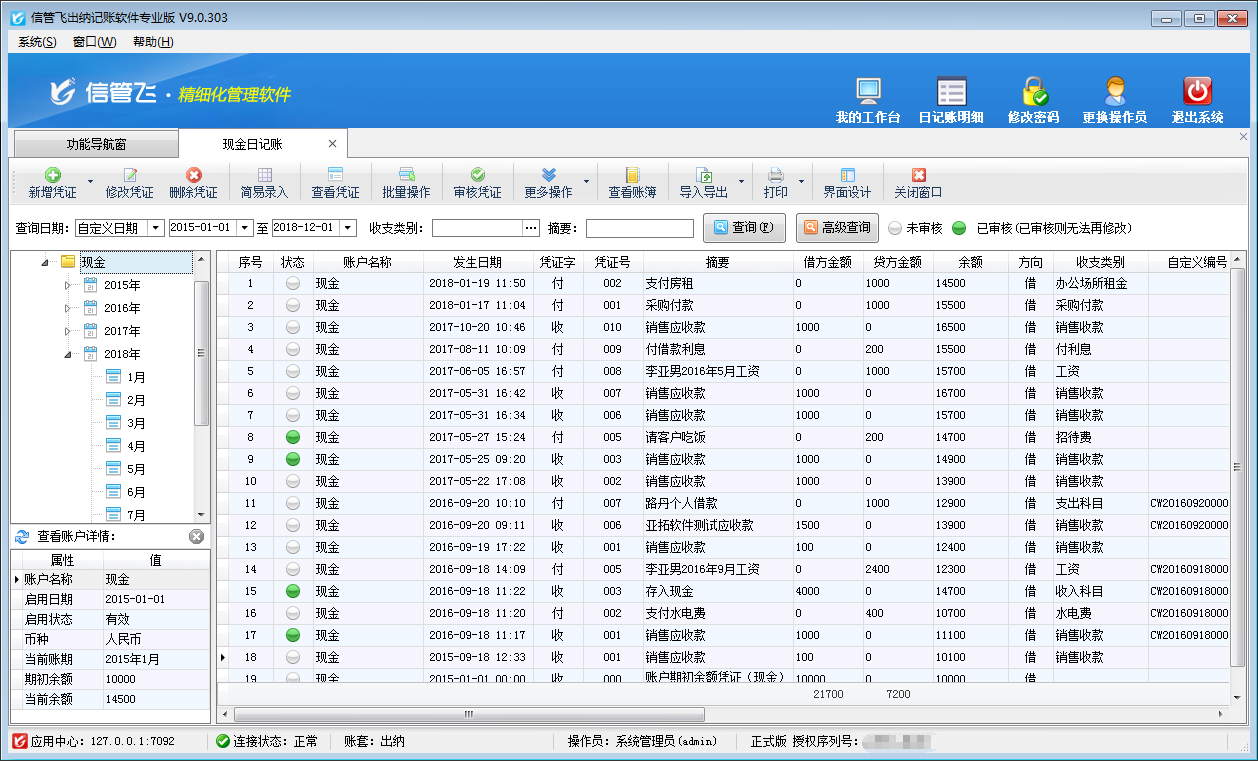Image resolution: width=1258 pixels, height=761 pixels.
Task: Click the 高级查询 advanced query button
Action: (836, 228)
